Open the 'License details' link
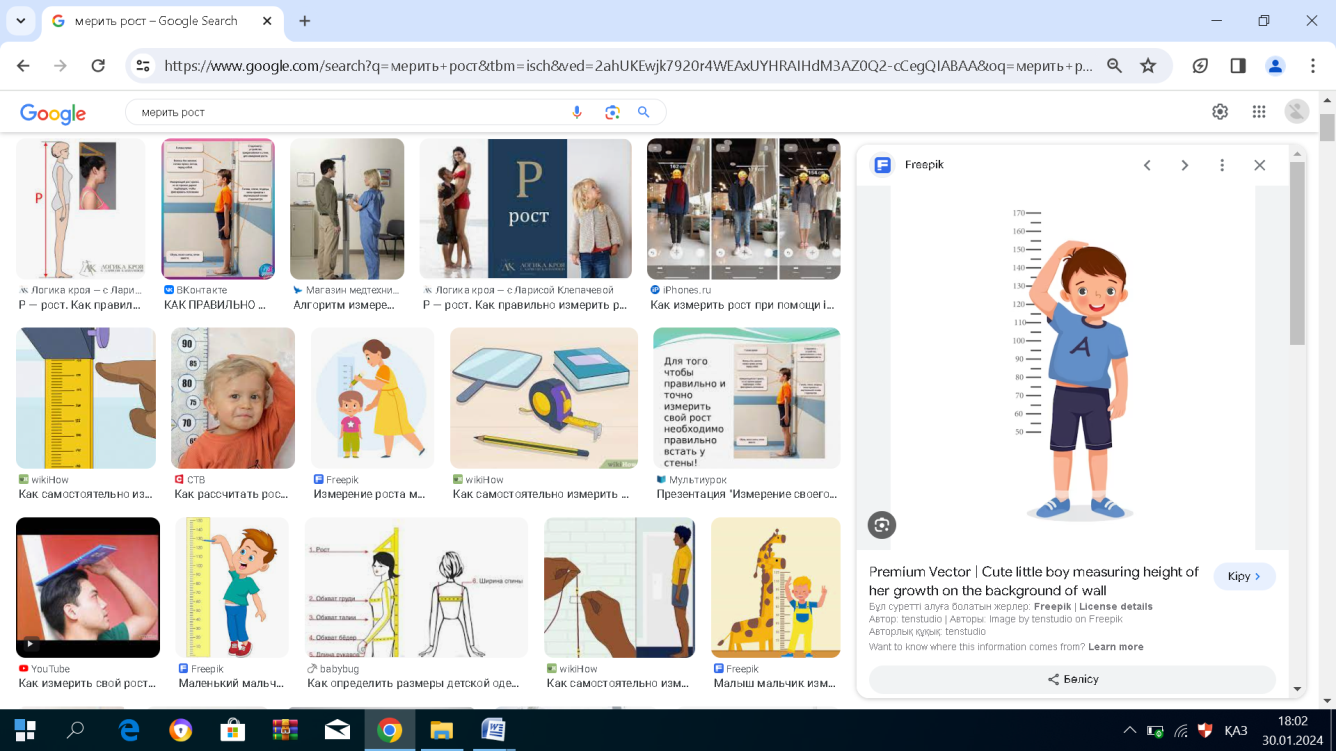The image size is (1336, 751). [1115, 607]
